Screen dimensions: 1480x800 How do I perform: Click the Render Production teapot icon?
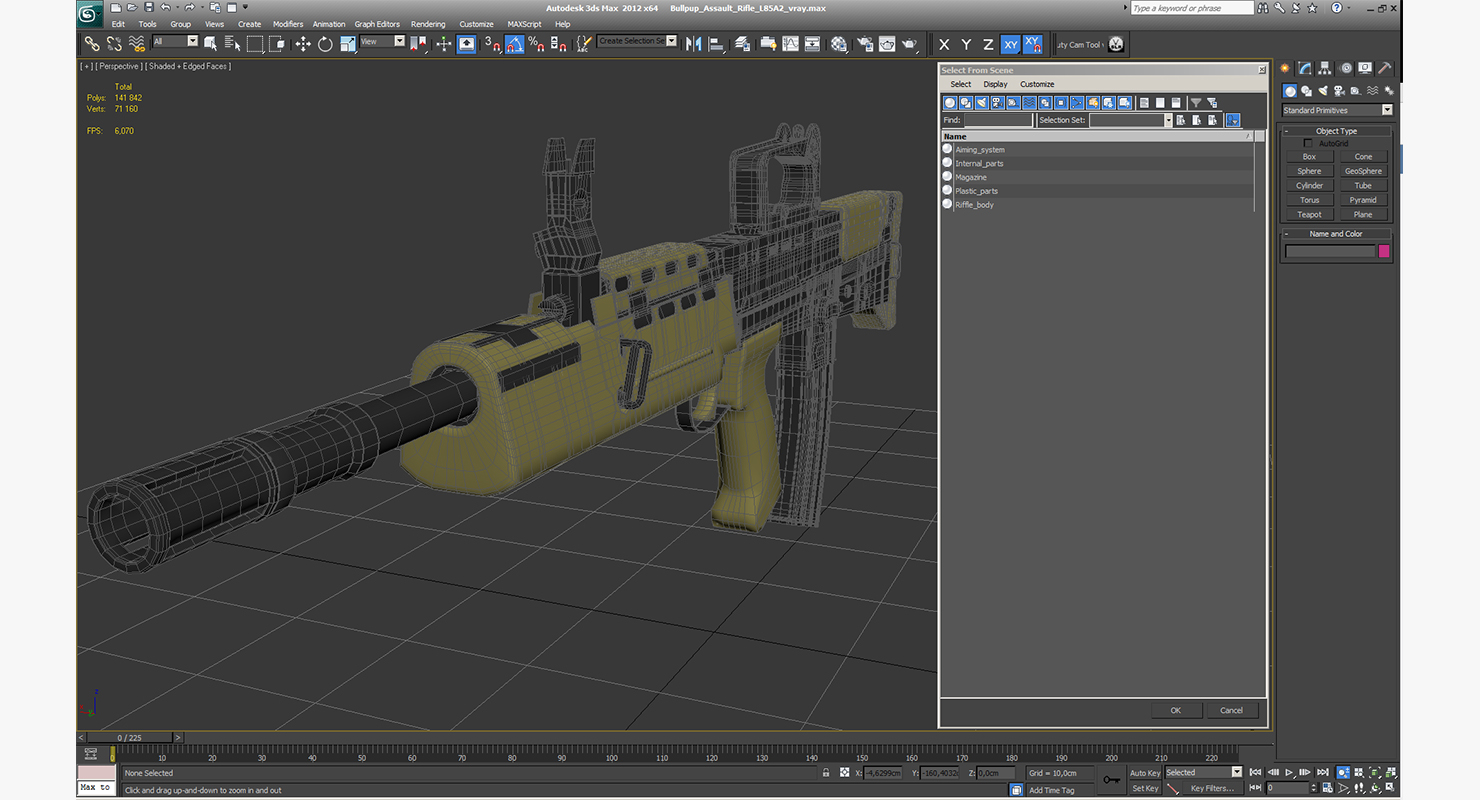click(909, 44)
